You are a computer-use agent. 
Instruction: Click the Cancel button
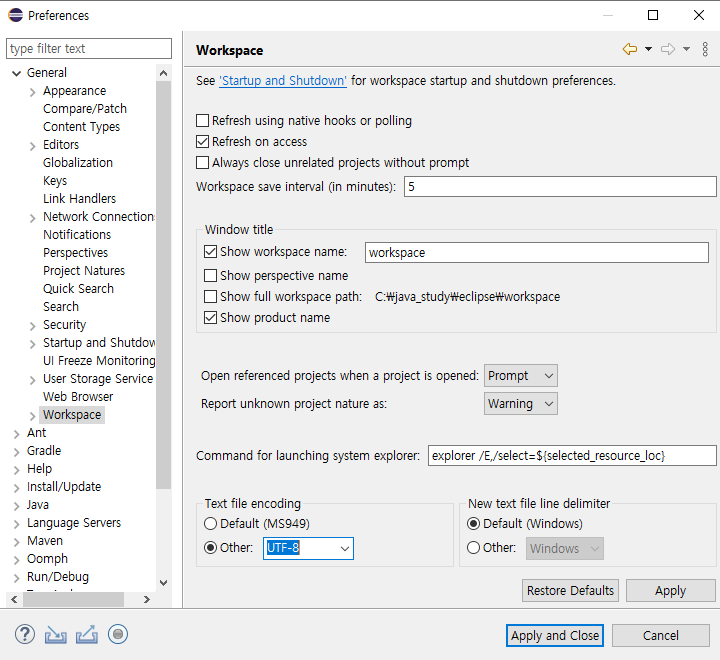660,635
